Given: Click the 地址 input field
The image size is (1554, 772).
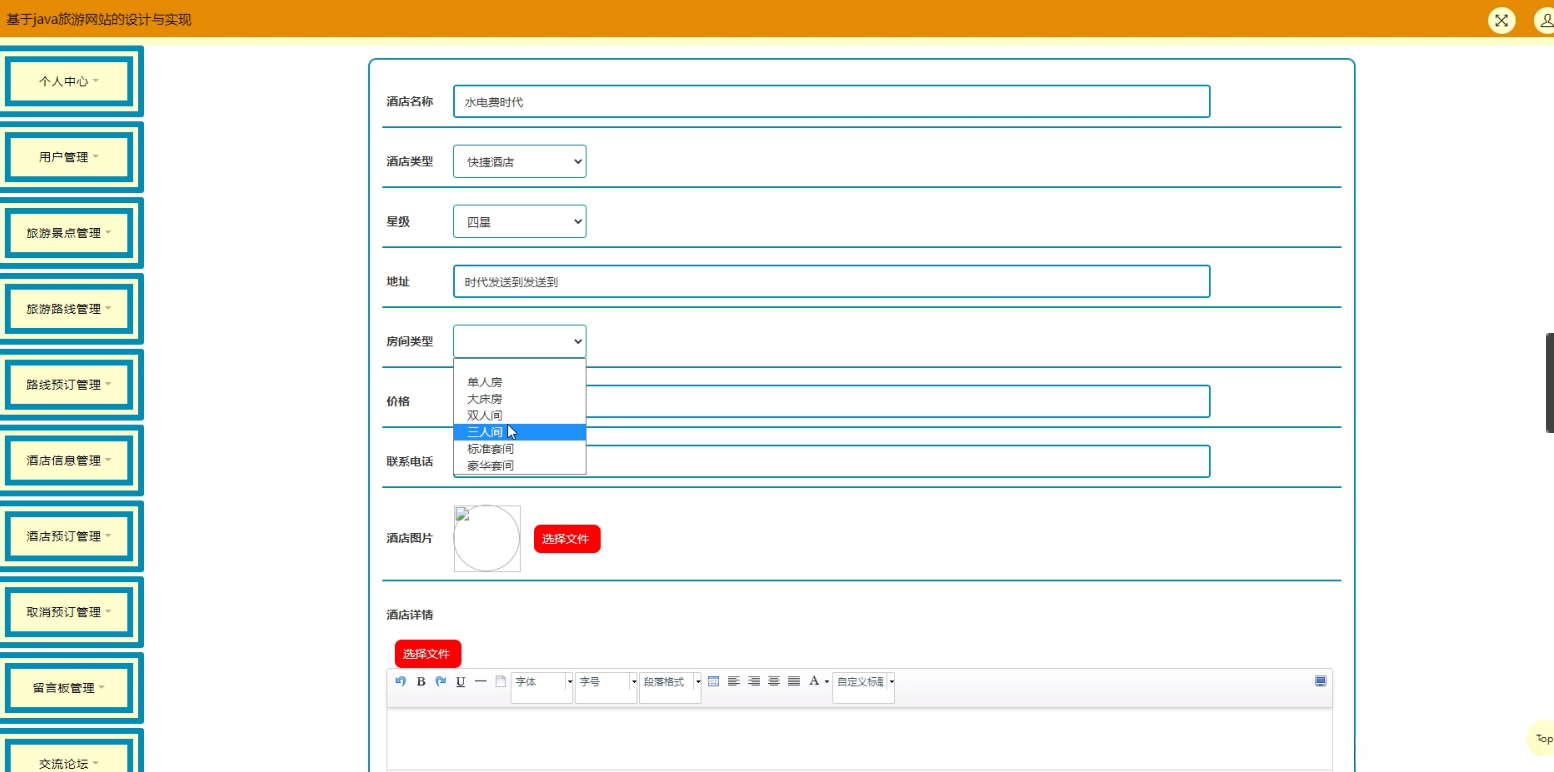Looking at the screenshot, I should coord(831,281).
